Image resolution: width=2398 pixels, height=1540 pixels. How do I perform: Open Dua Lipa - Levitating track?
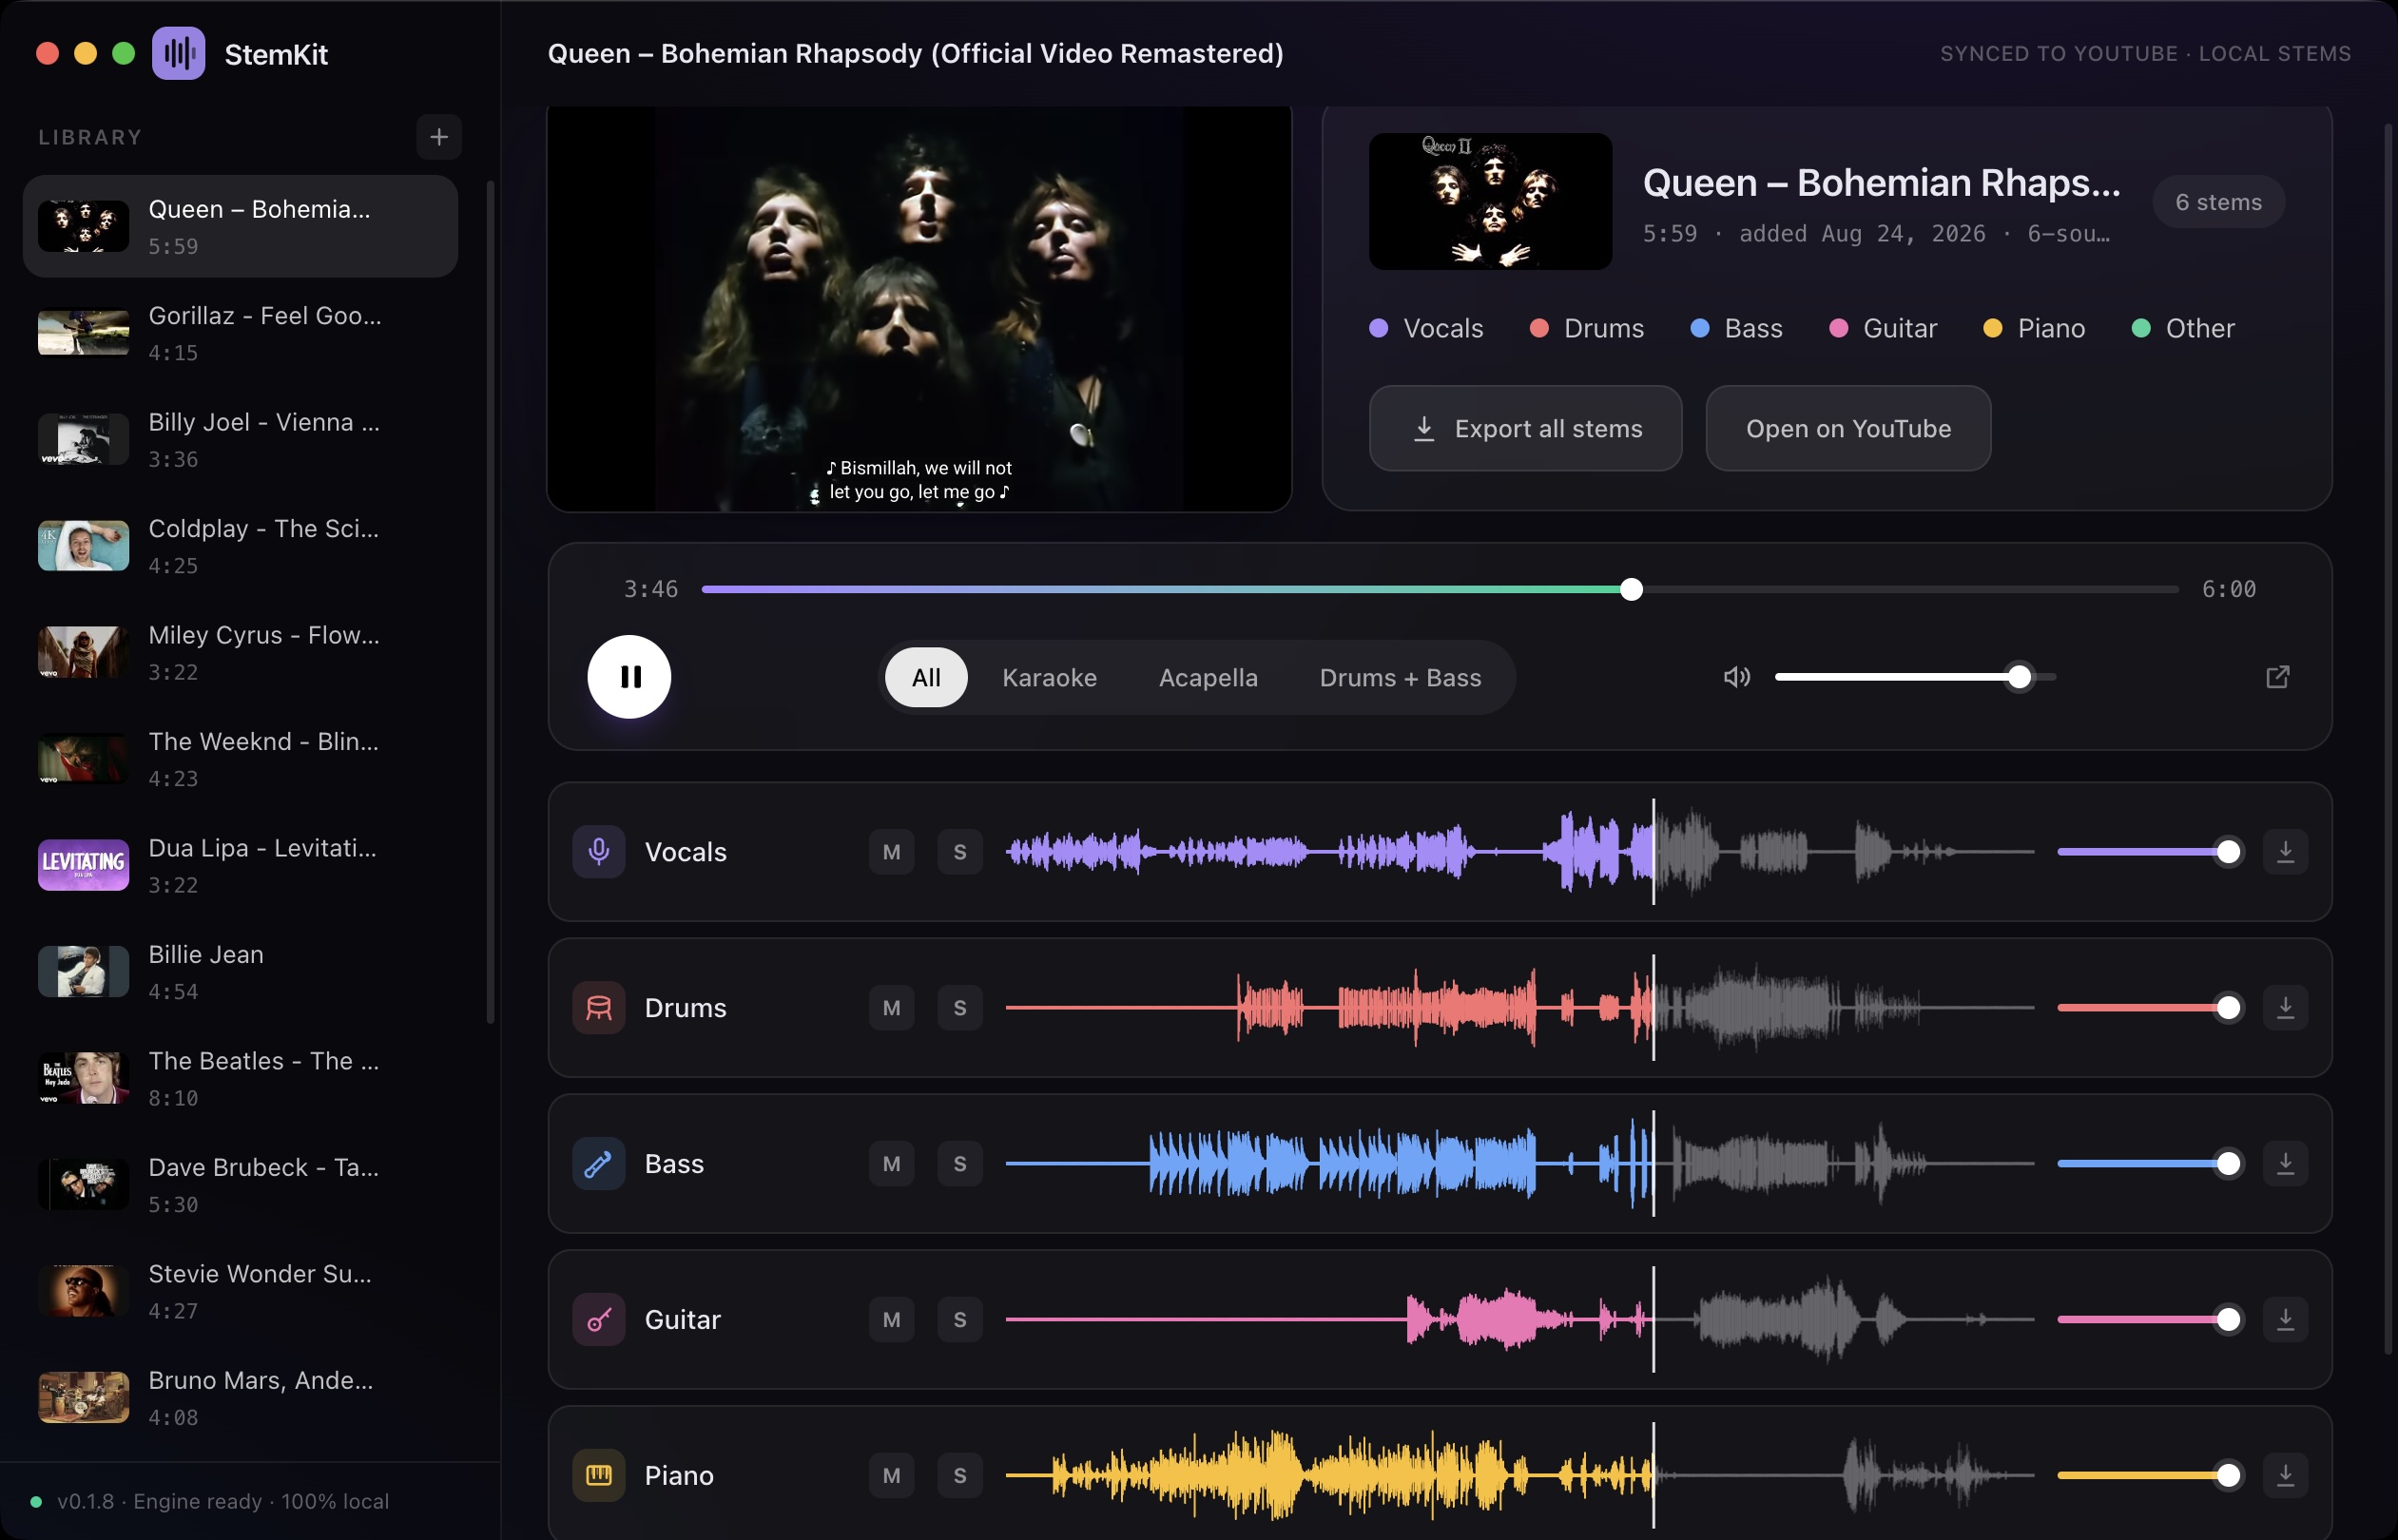(240, 866)
